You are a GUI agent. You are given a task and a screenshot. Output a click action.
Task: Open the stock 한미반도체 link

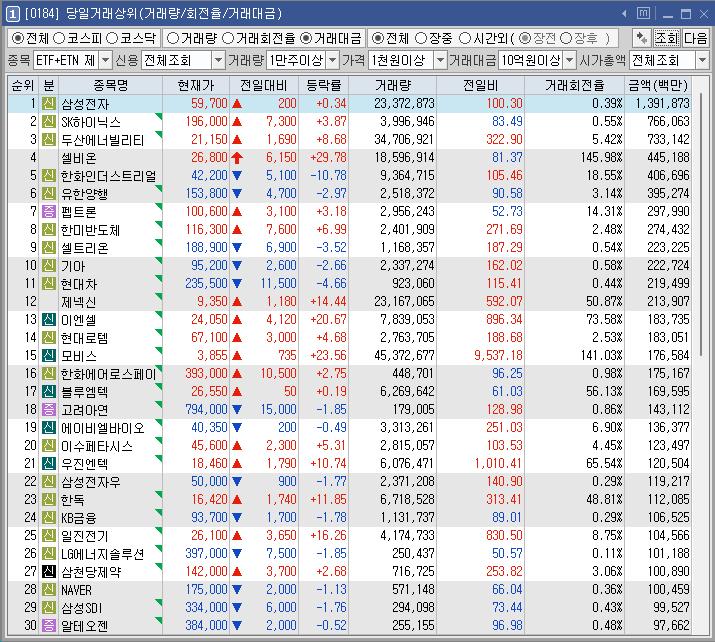pos(91,230)
